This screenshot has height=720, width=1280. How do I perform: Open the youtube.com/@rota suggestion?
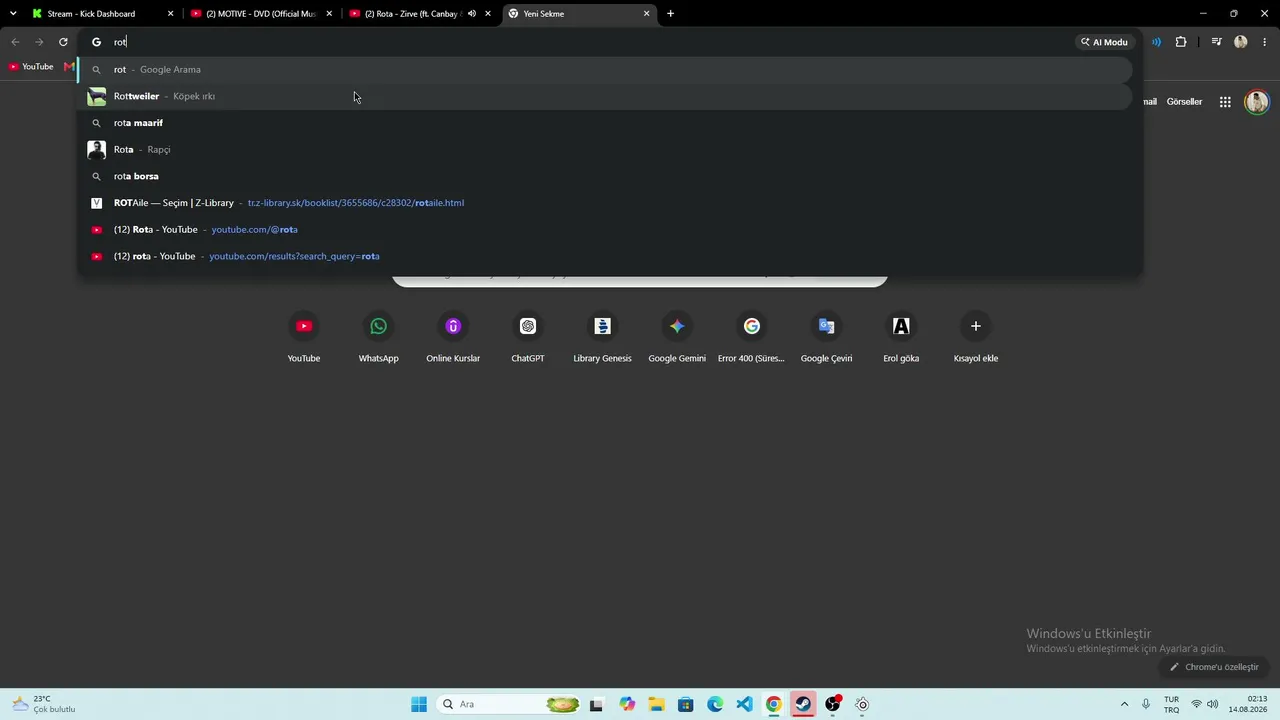(605, 230)
